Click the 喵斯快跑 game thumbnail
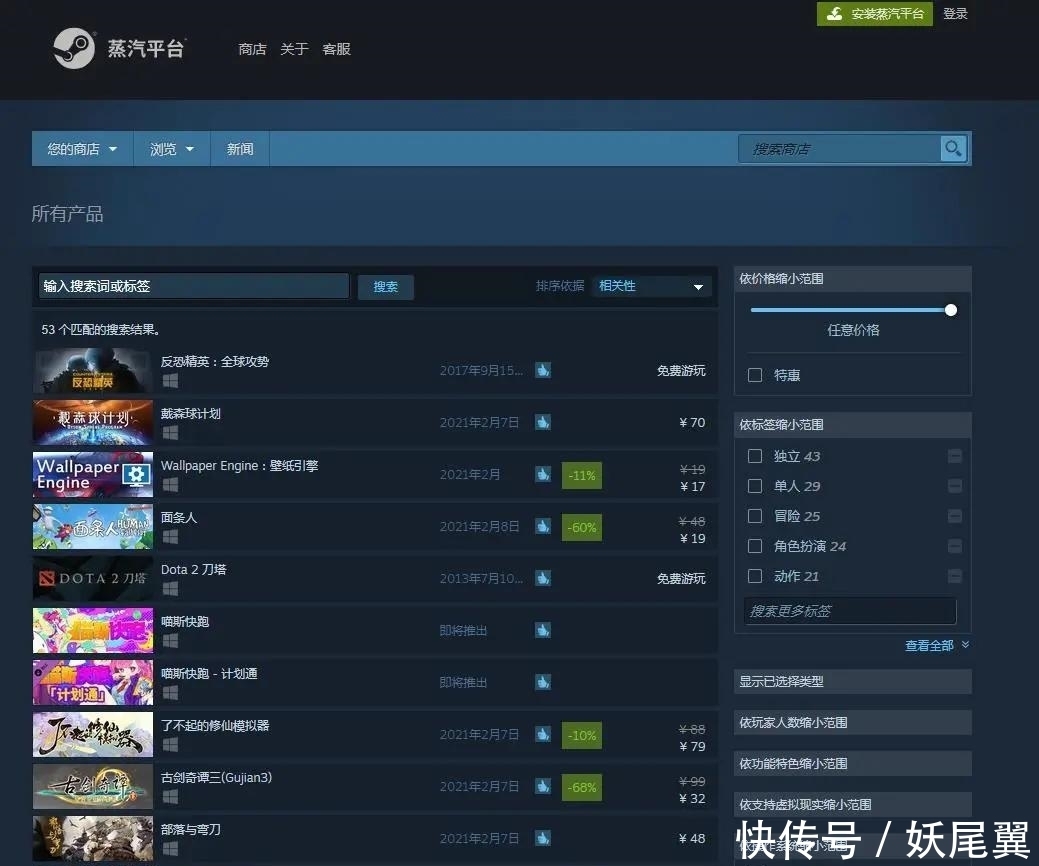 pos(92,630)
